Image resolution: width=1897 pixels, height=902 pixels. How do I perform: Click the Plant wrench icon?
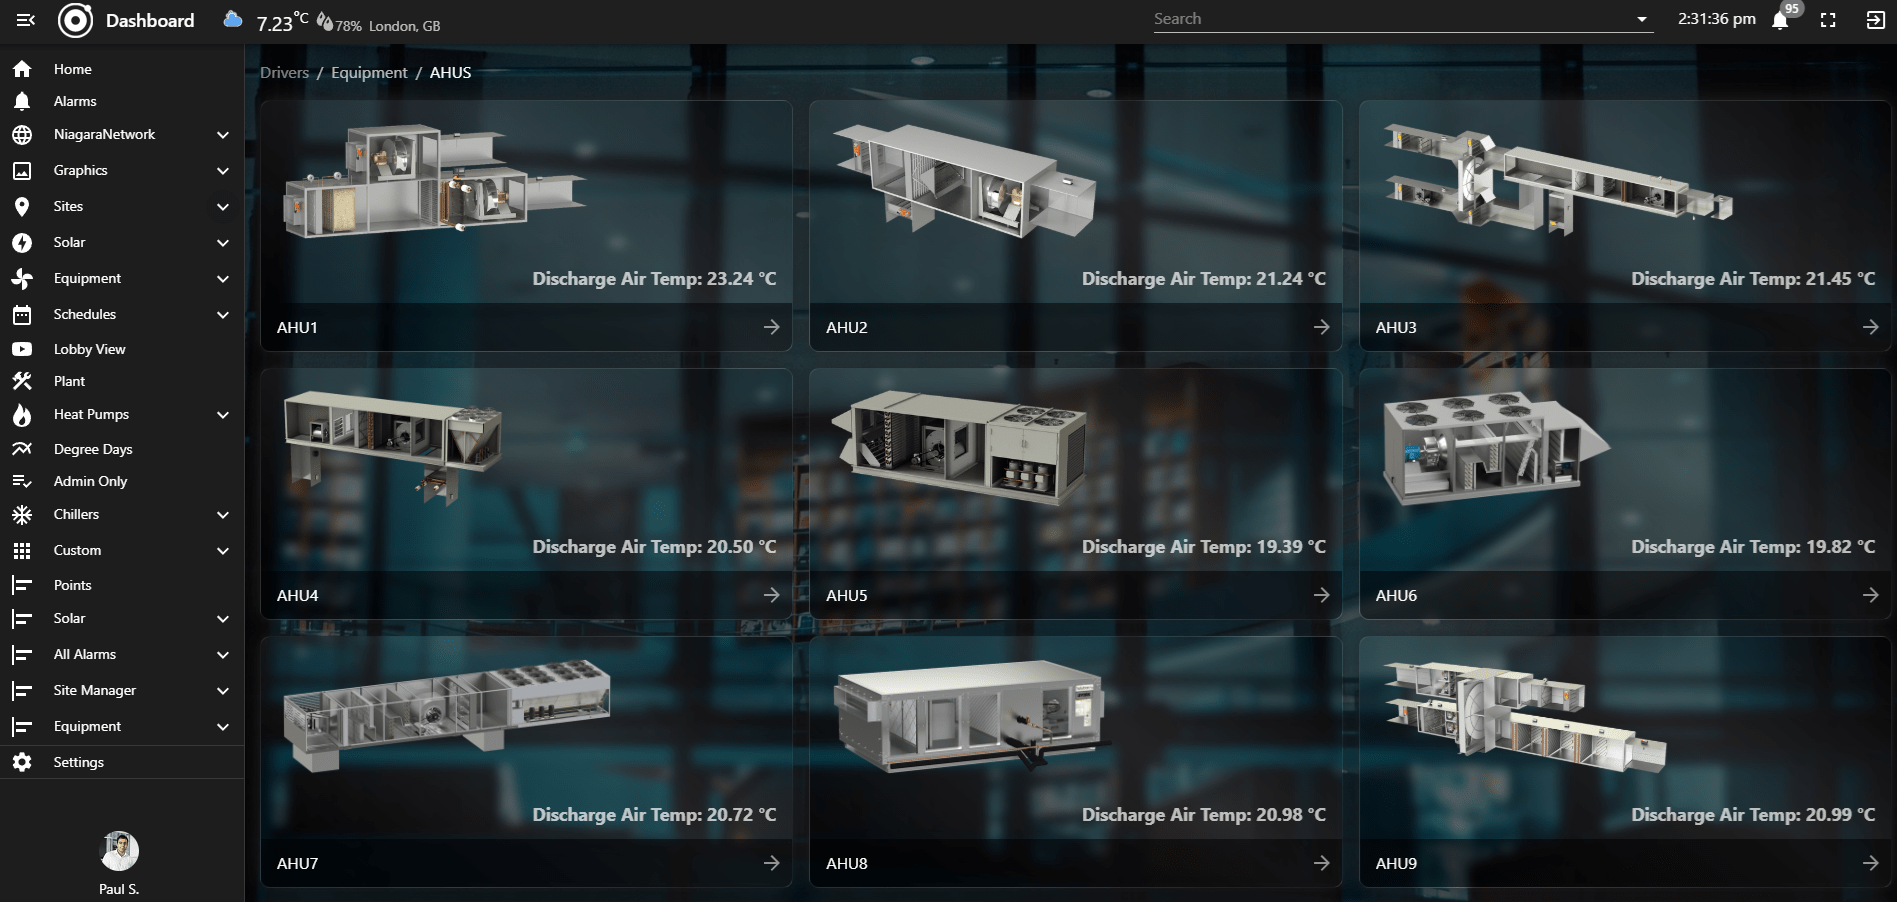[x=21, y=381]
